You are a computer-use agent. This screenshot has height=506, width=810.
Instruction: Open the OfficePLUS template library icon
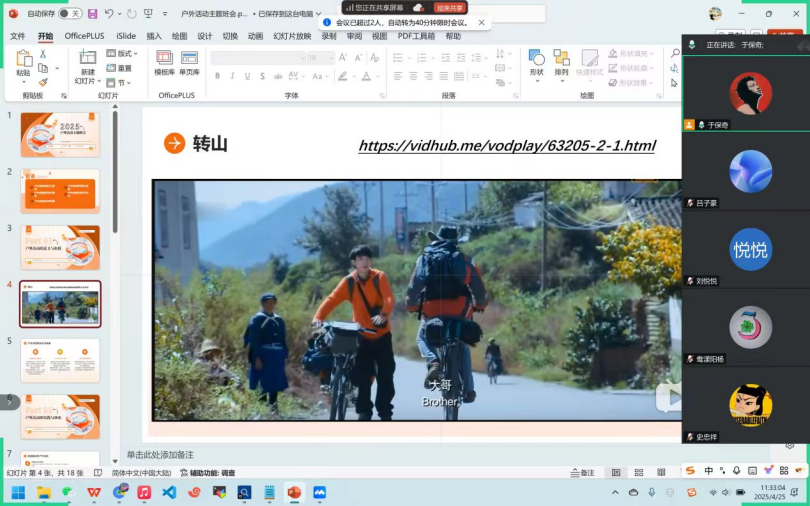(x=164, y=62)
